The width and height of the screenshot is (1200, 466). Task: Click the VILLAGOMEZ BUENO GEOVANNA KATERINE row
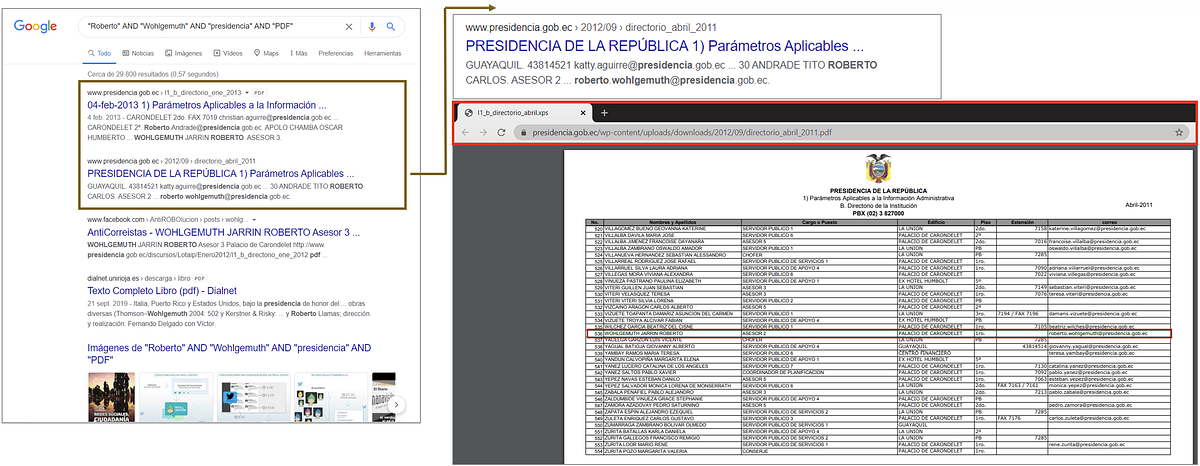(876, 229)
